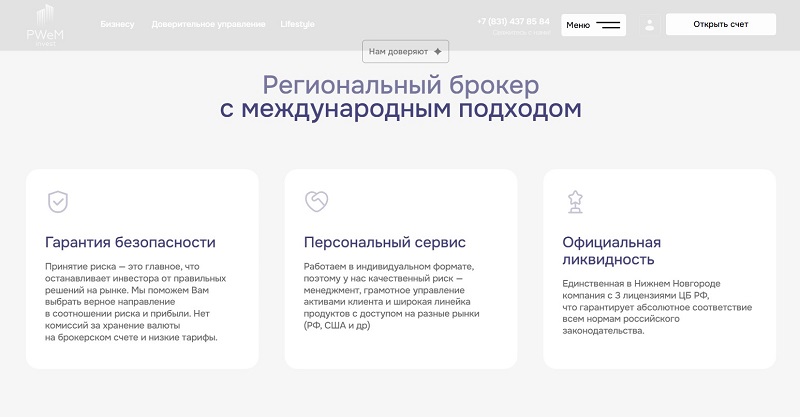Click the PWeM invest logo
The height and width of the screenshot is (417, 800).
pyautogui.click(x=45, y=25)
